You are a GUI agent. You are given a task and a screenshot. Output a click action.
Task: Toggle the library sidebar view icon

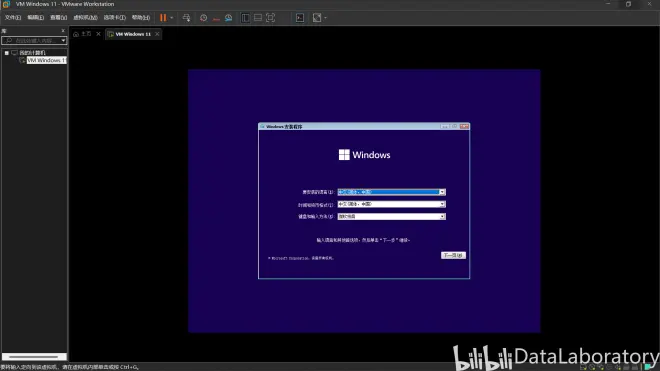[x=245, y=18]
